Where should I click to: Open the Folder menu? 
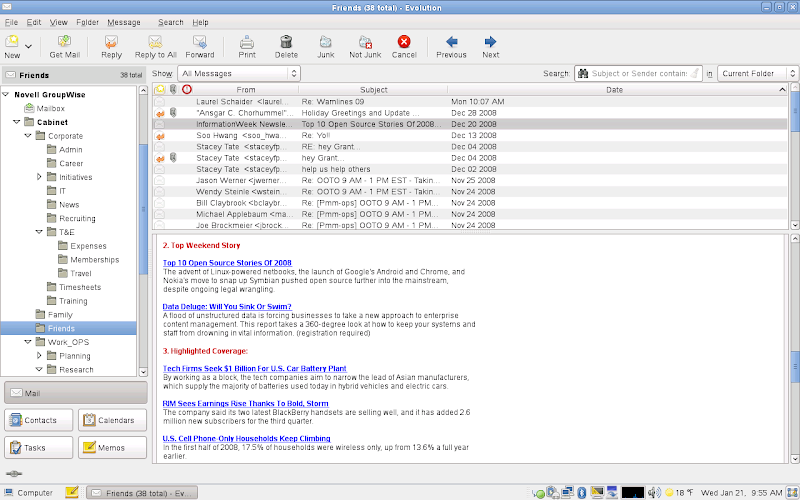pyautogui.click(x=87, y=22)
